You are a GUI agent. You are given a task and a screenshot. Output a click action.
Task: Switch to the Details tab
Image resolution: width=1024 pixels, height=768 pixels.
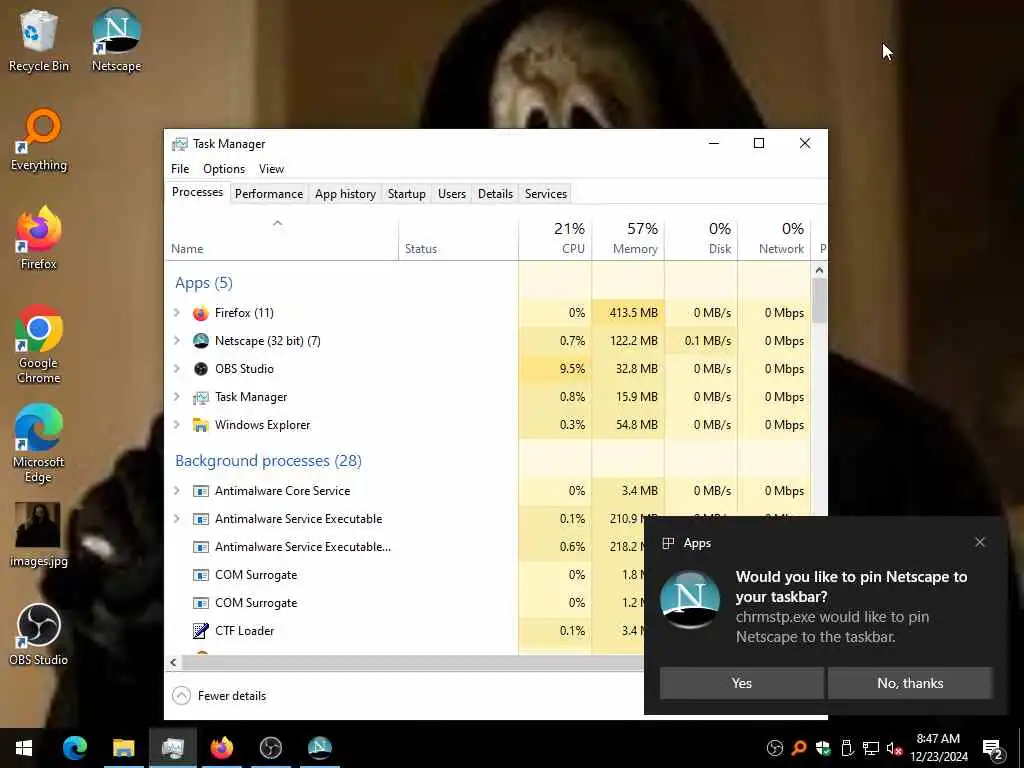tap(495, 194)
